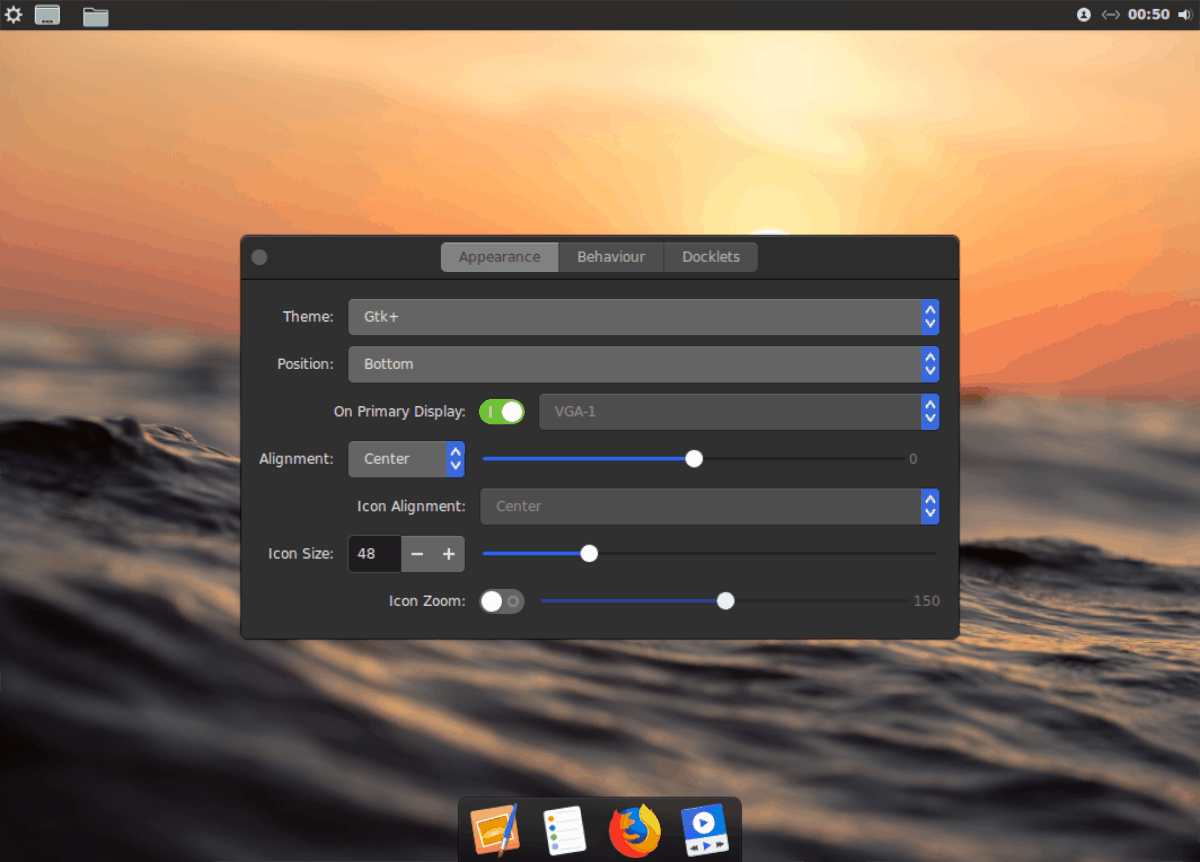Decrease Icon Size with the minus button
Viewport: 1200px width, 862px height.
417,553
